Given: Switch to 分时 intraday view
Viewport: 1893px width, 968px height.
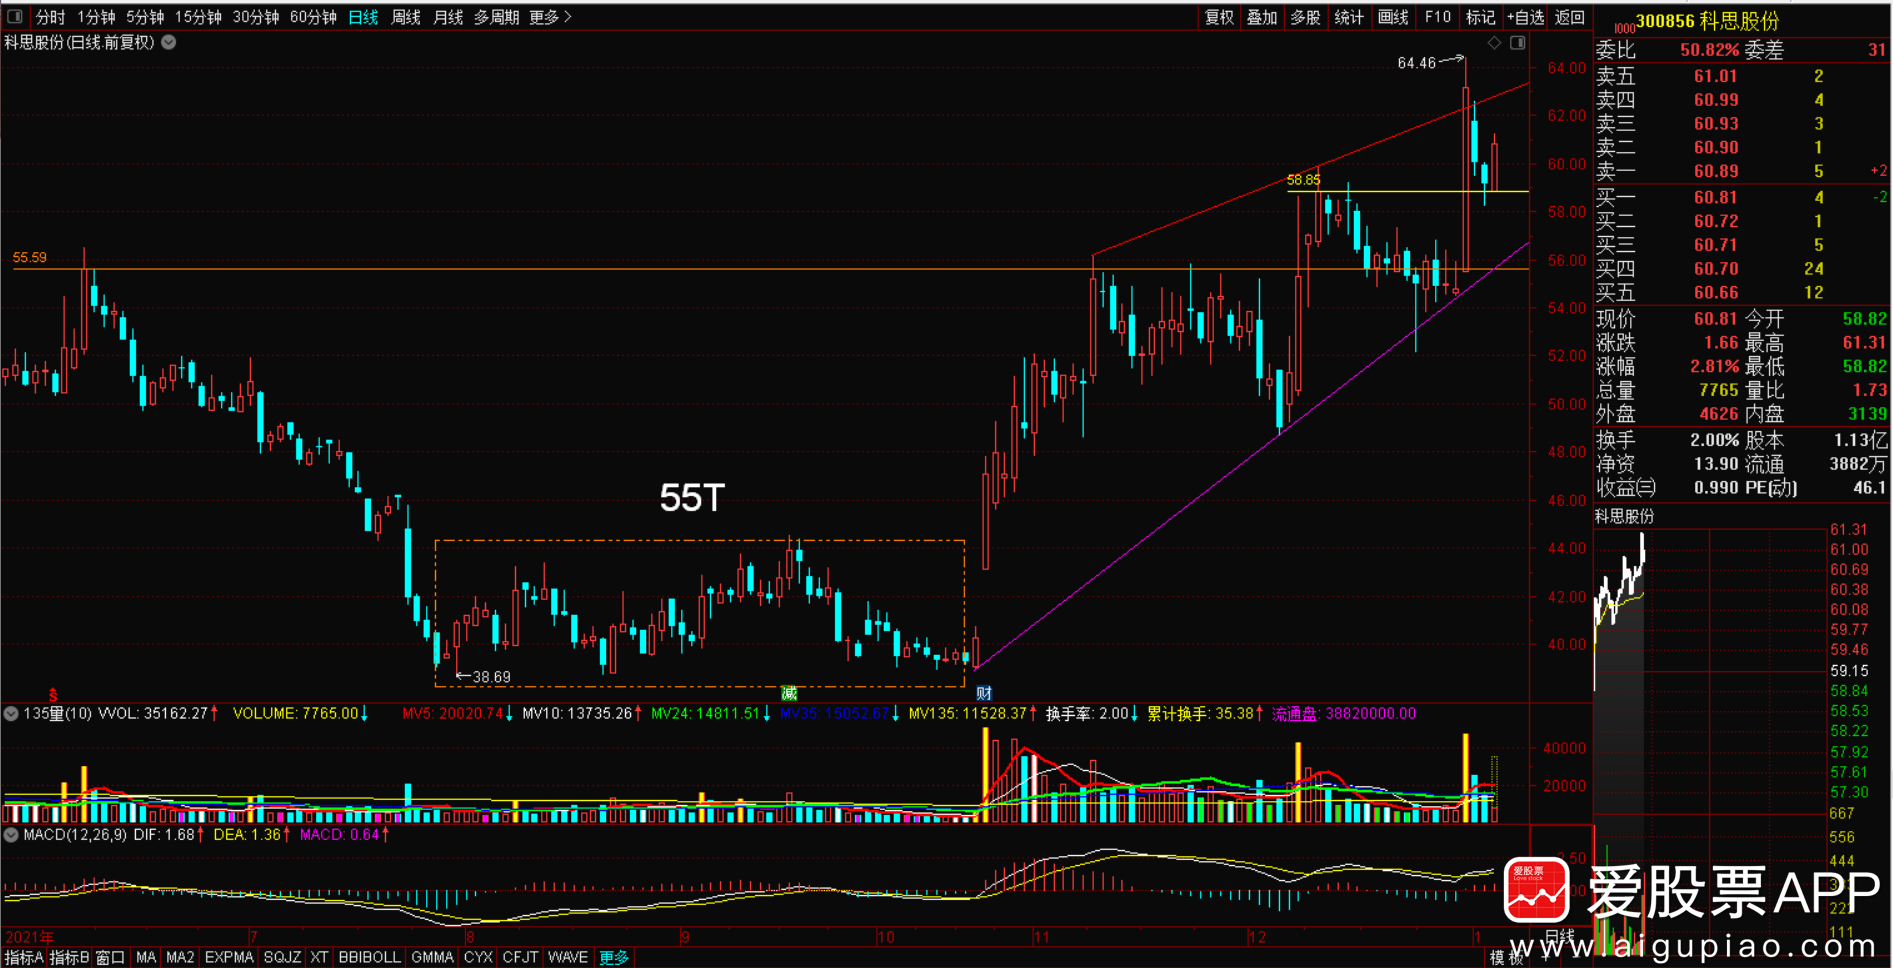Looking at the screenshot, I should coord(50,17).
